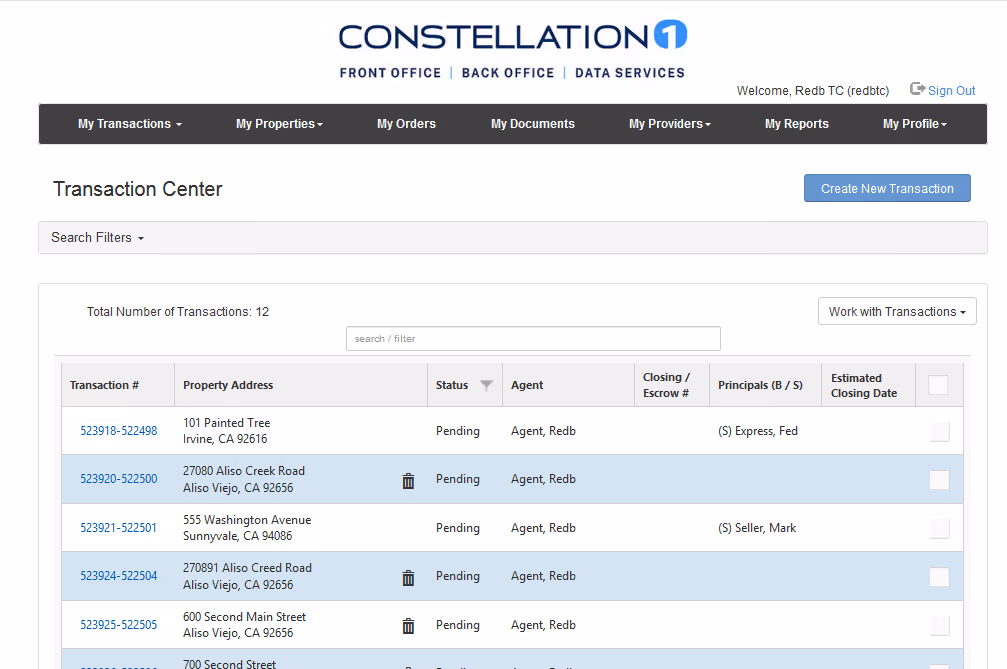Click the '101 Painted Tree' address cell
Viewport: 1007px width, 669px height.
(227, 431)
